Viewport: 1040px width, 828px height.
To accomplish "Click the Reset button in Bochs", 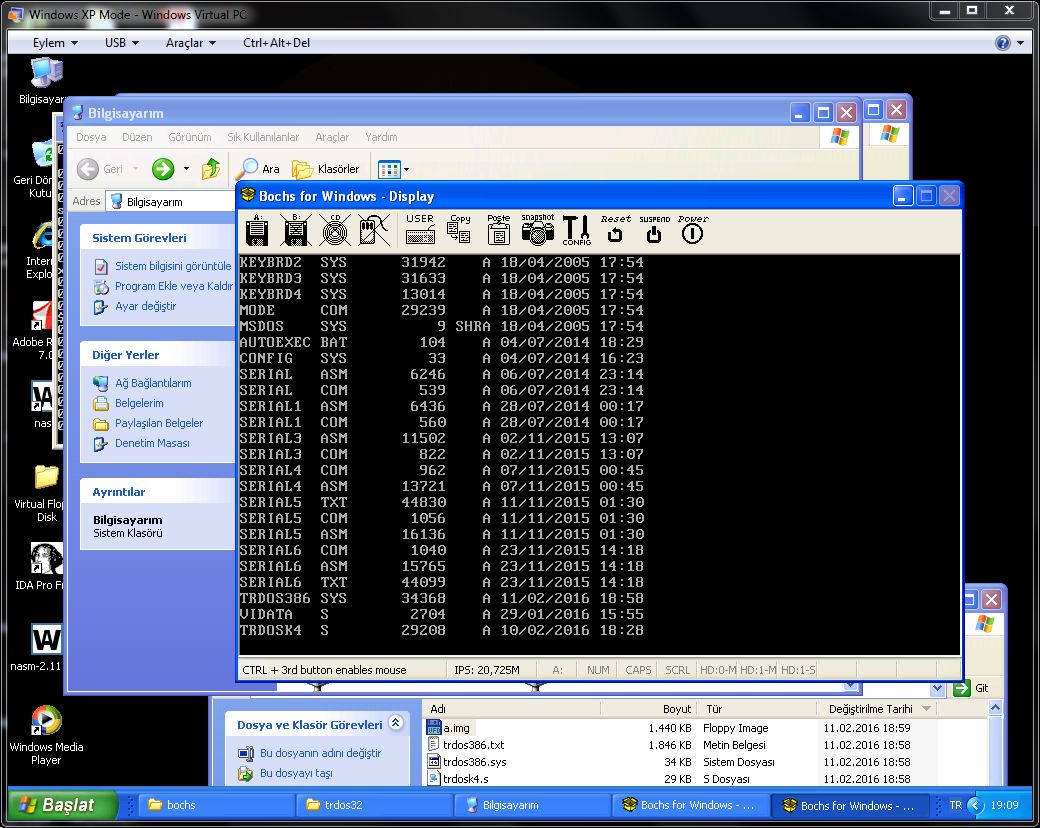I will click(x=616, y=230).
